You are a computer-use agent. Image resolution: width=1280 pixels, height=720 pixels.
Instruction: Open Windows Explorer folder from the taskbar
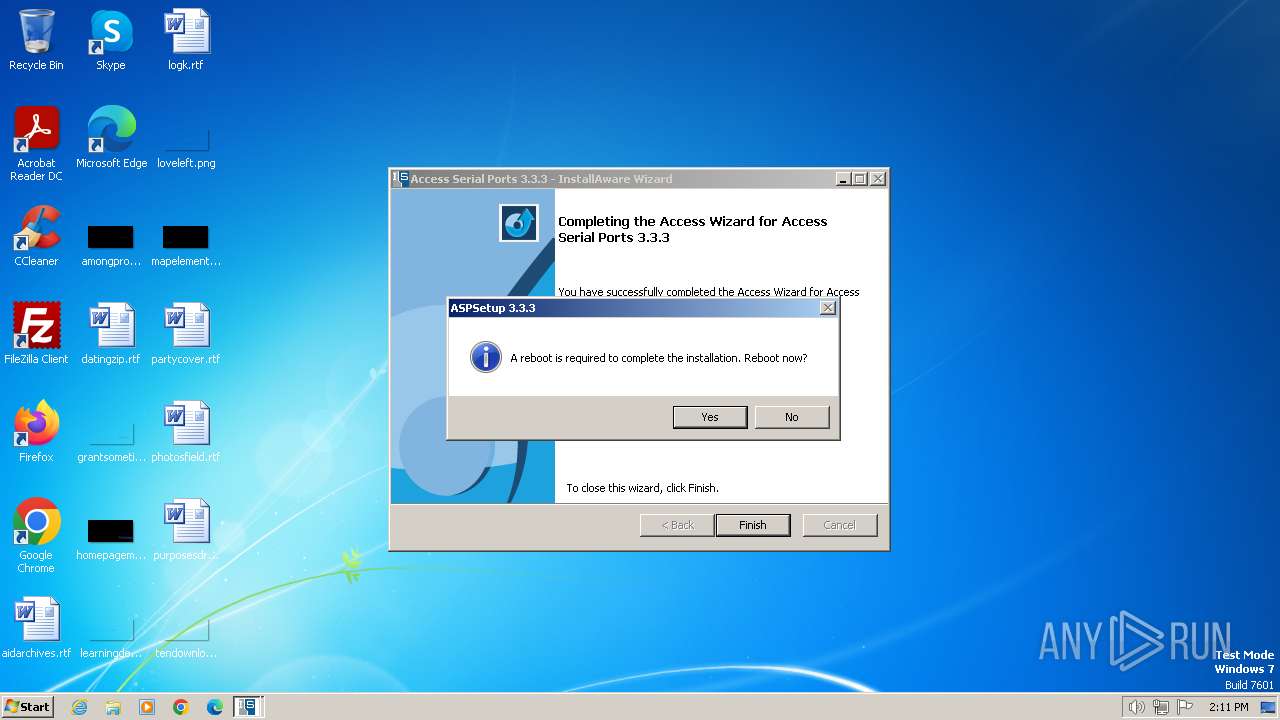113,707
